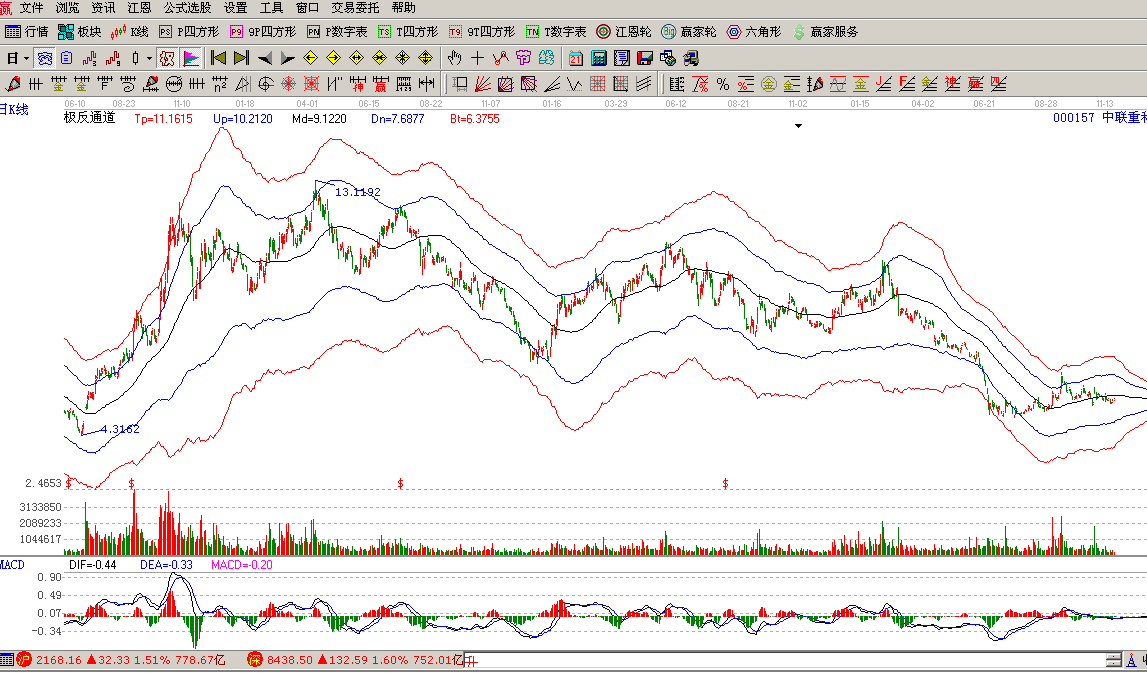Toggle the first highlighted chart mode button
Image resolution: width=1147 pixels, height=673 pixels.
[x=44, y=58]
